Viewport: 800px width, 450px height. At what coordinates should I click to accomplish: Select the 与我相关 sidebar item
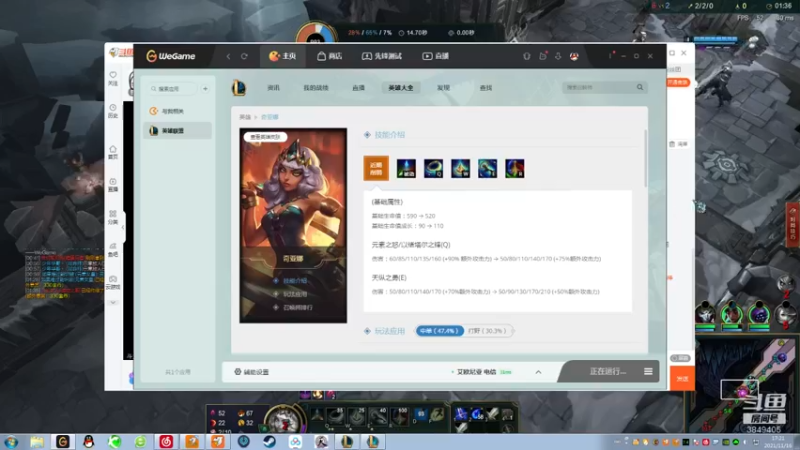177,111
